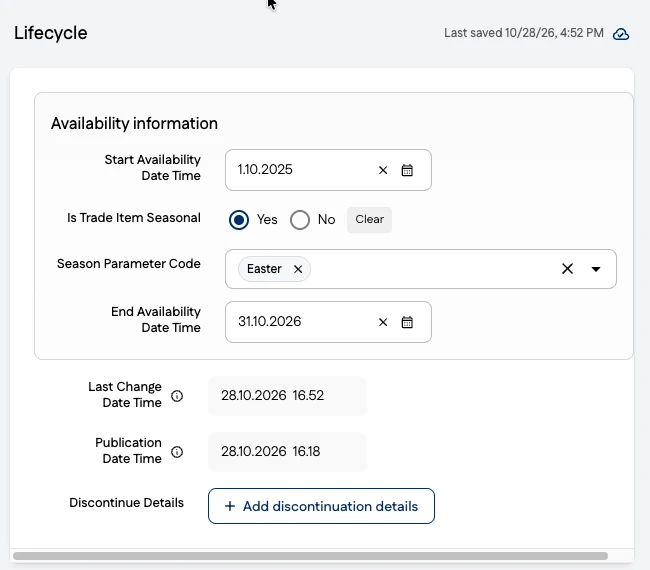Click the Is Trade Item Seasonal label
Viewport: 650px width, 570px height.
click(x=134, y=218)
